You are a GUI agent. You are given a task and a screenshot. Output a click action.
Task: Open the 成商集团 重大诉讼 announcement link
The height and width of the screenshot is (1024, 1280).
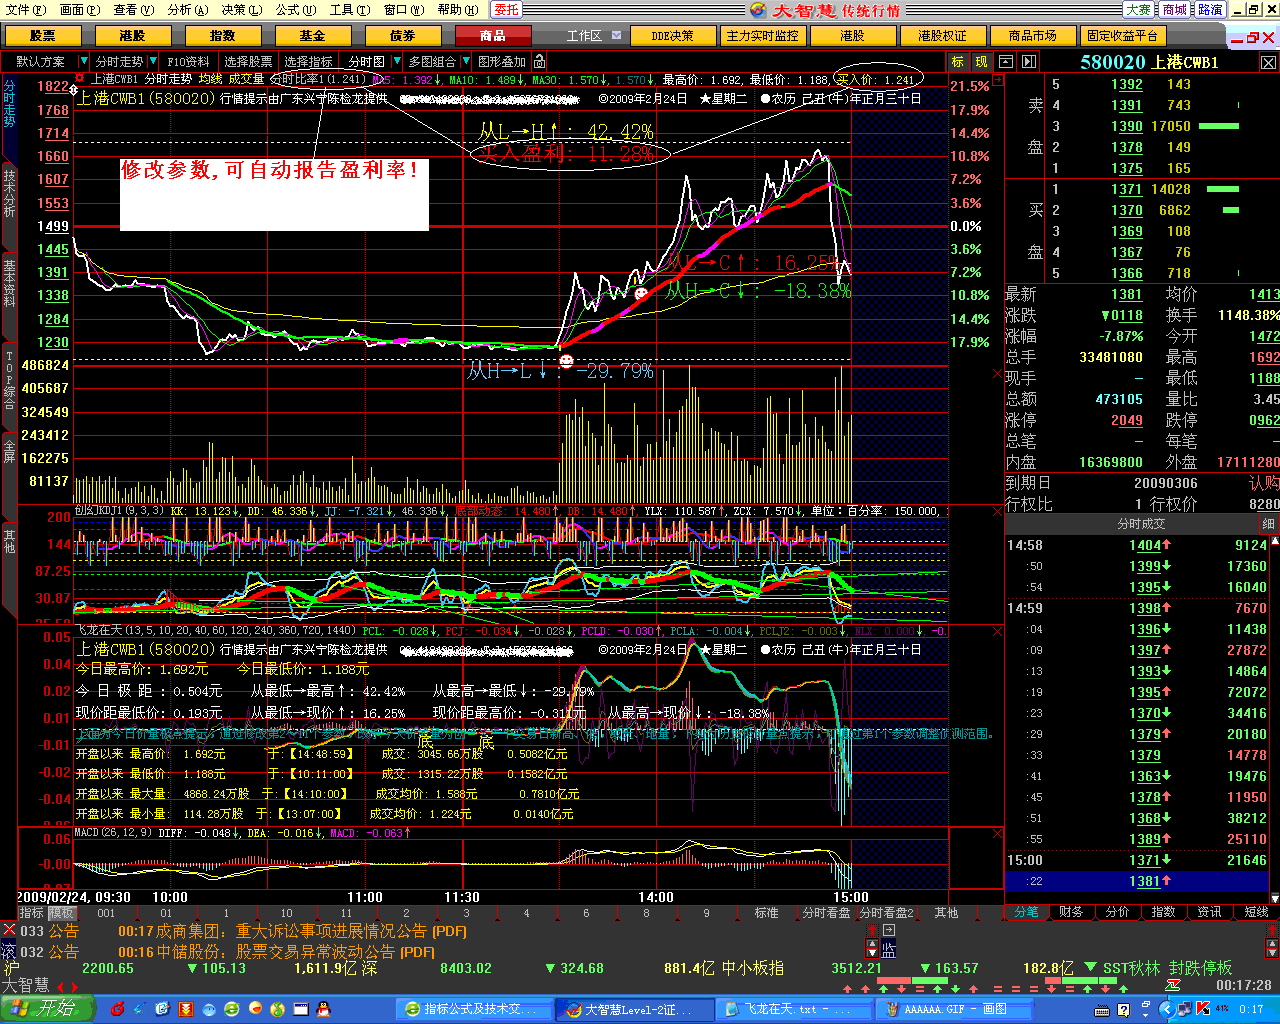(293, 931)
